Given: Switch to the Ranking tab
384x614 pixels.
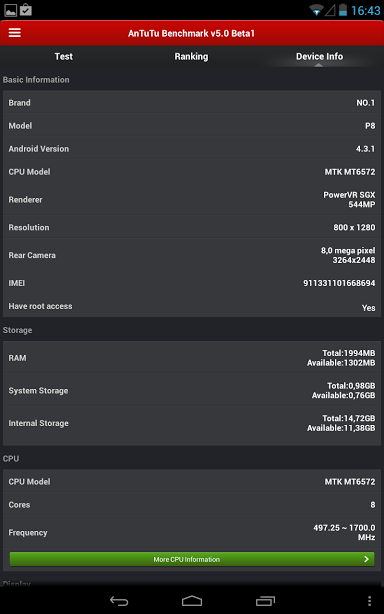Looking at the screenshot, I should pos(191,56).
